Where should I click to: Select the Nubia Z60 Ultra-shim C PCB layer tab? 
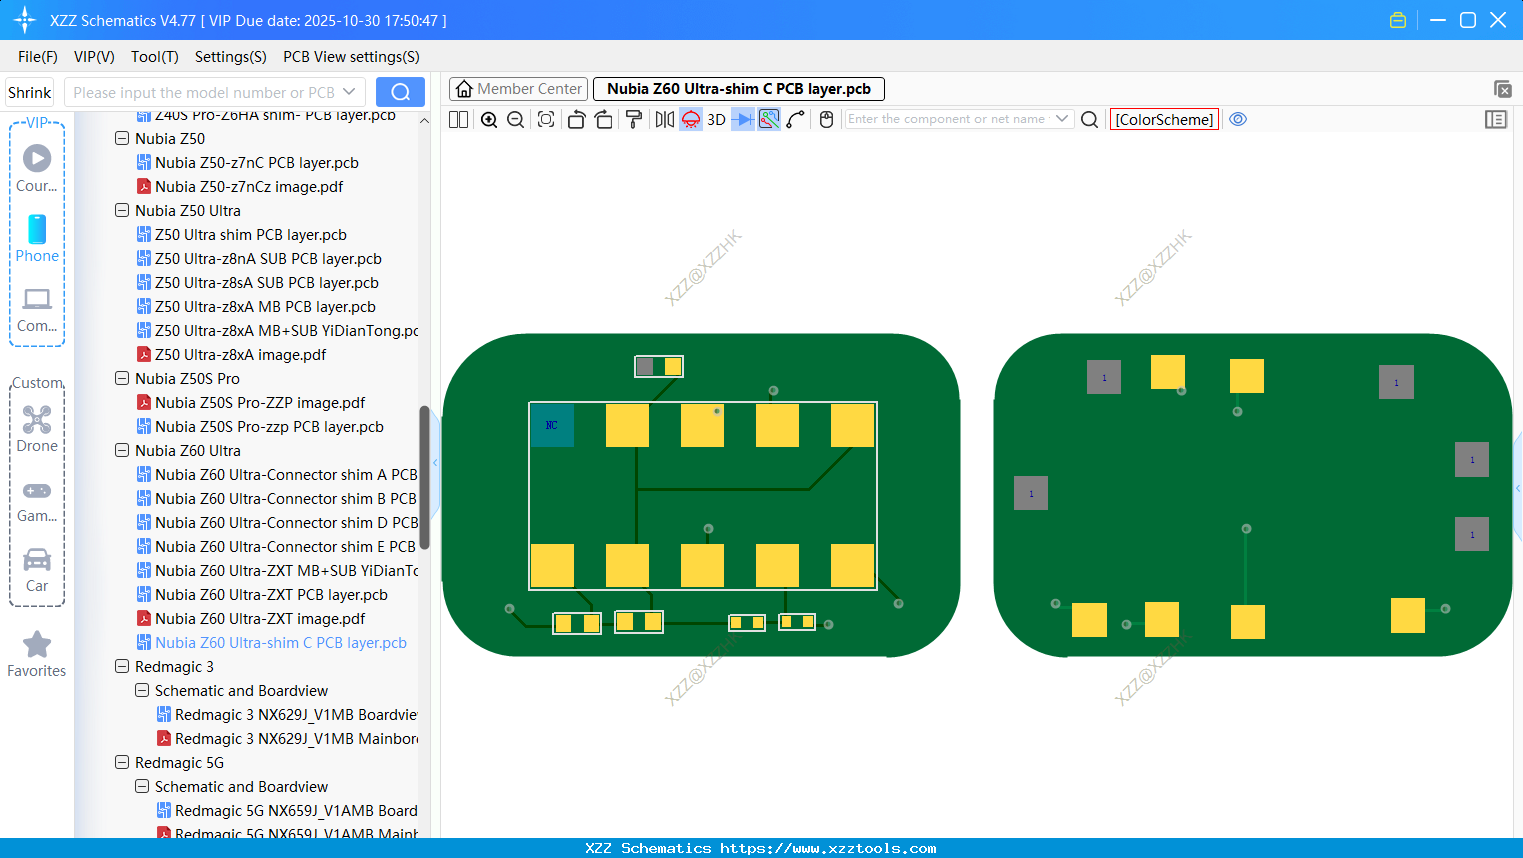click(x=739, y=89)
